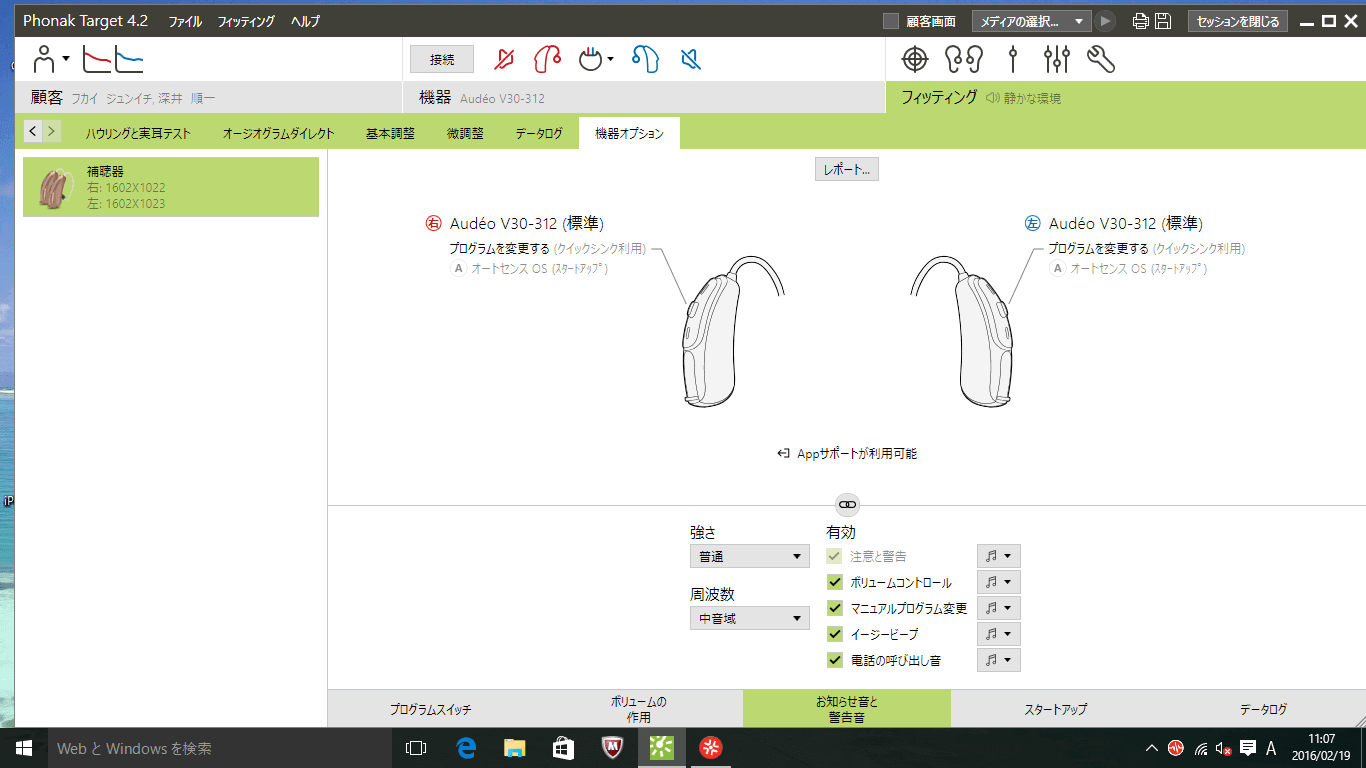Open the データログ bottom tab
The width and height of the screenshot is (1366, 768).
[1263, 709]
